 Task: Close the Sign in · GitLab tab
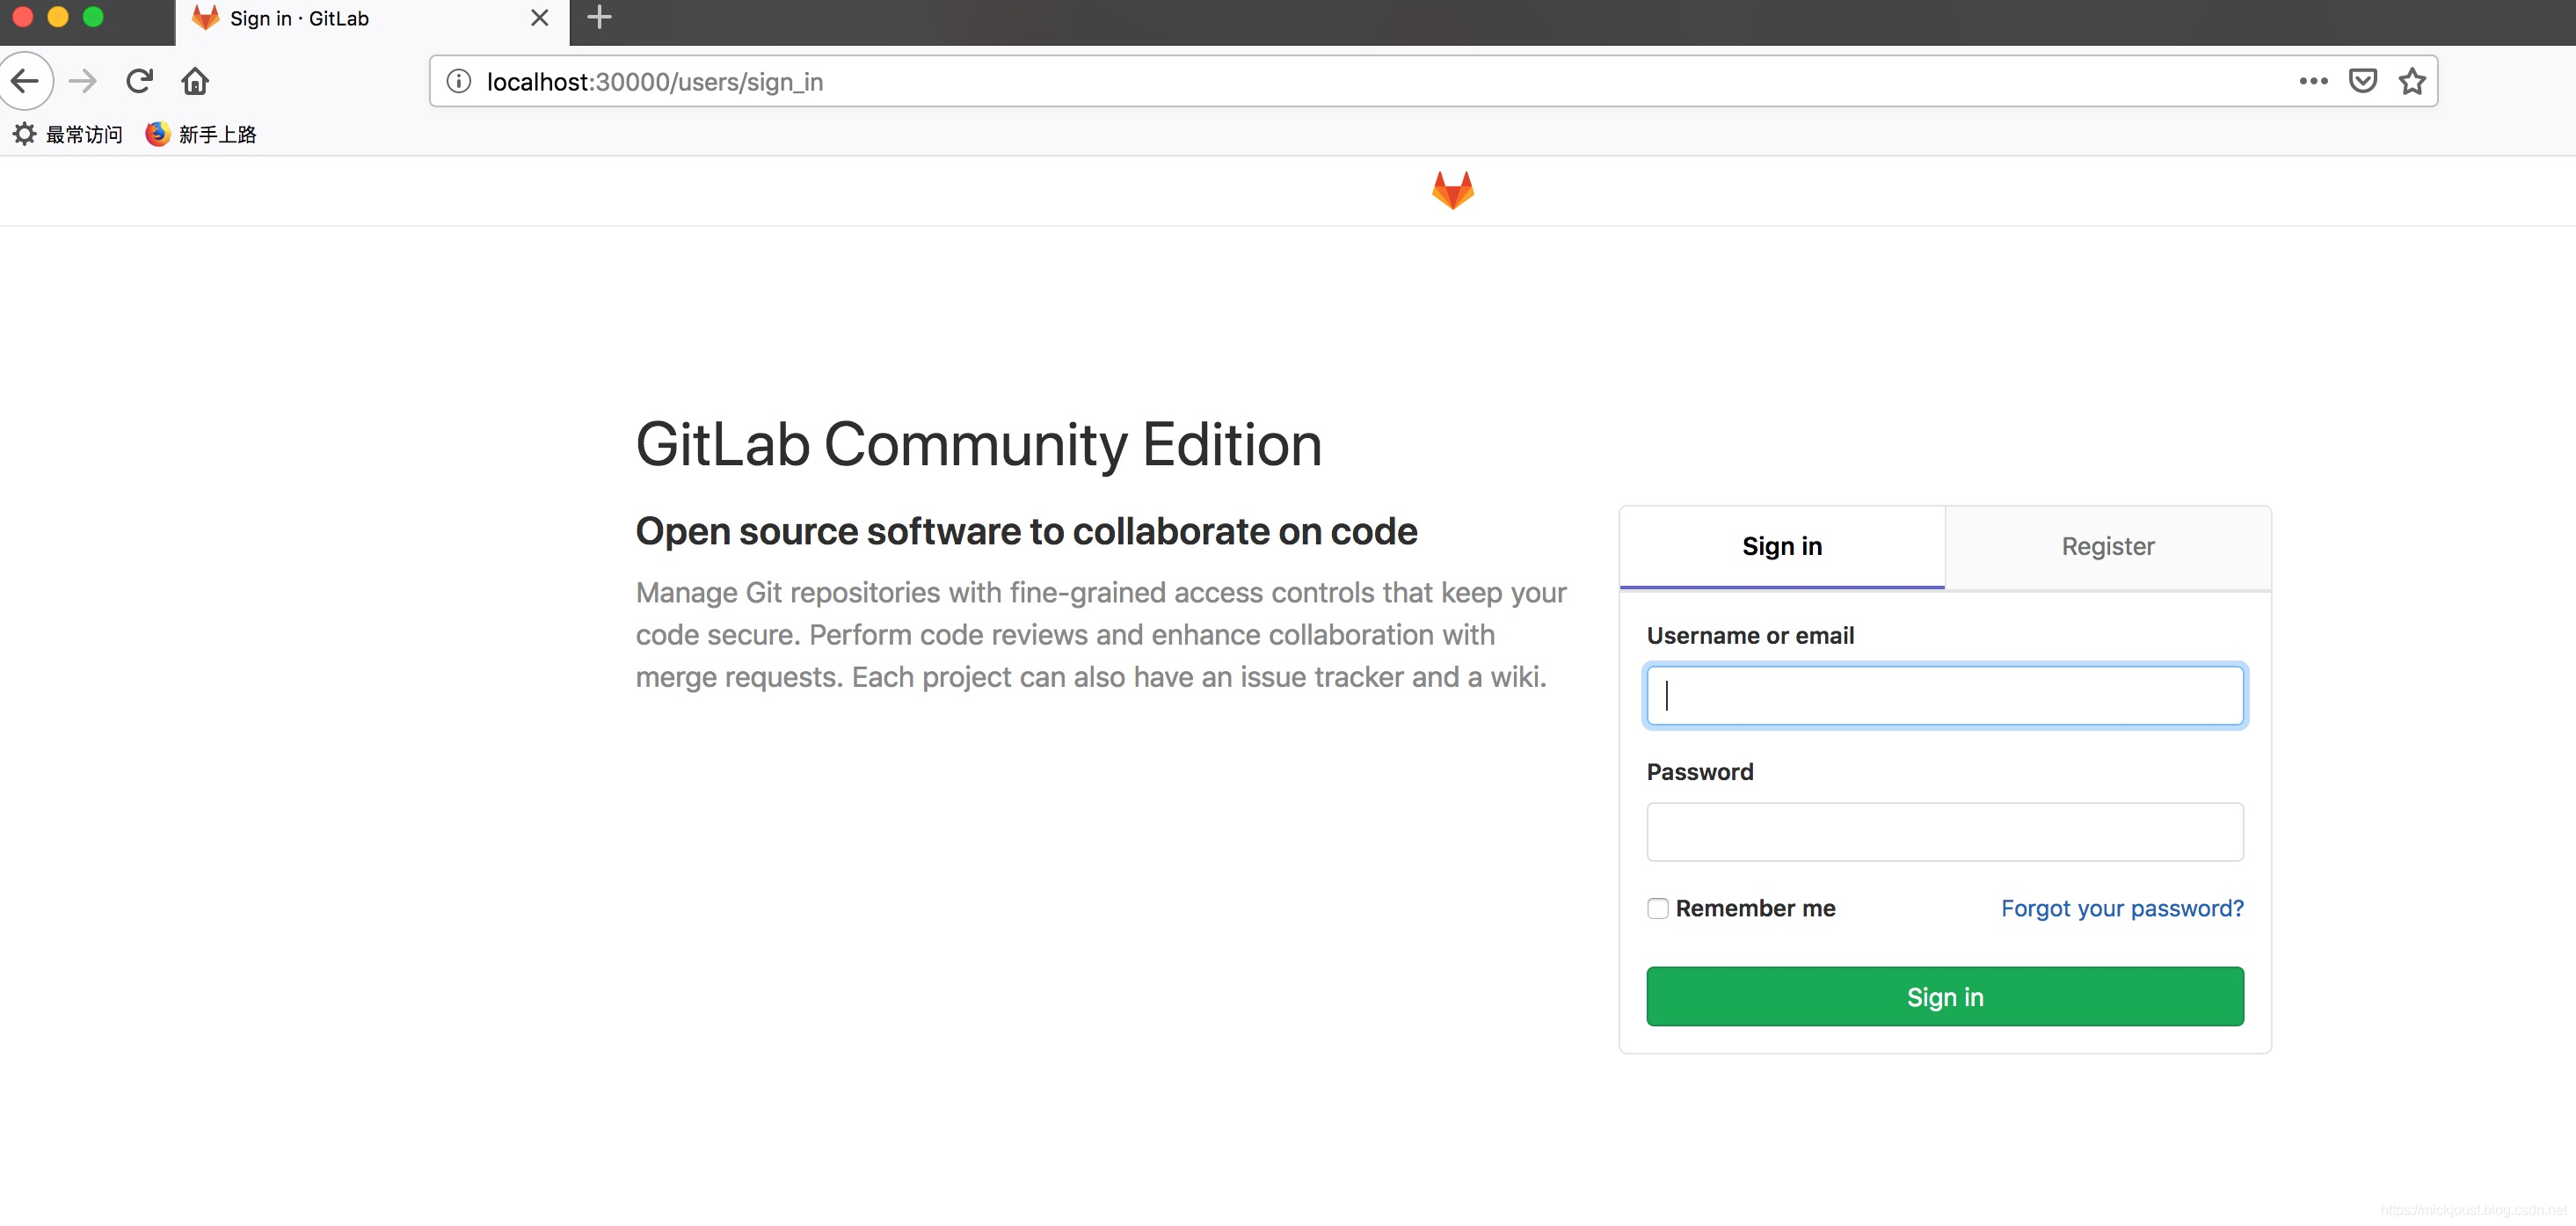pos(539,18)
